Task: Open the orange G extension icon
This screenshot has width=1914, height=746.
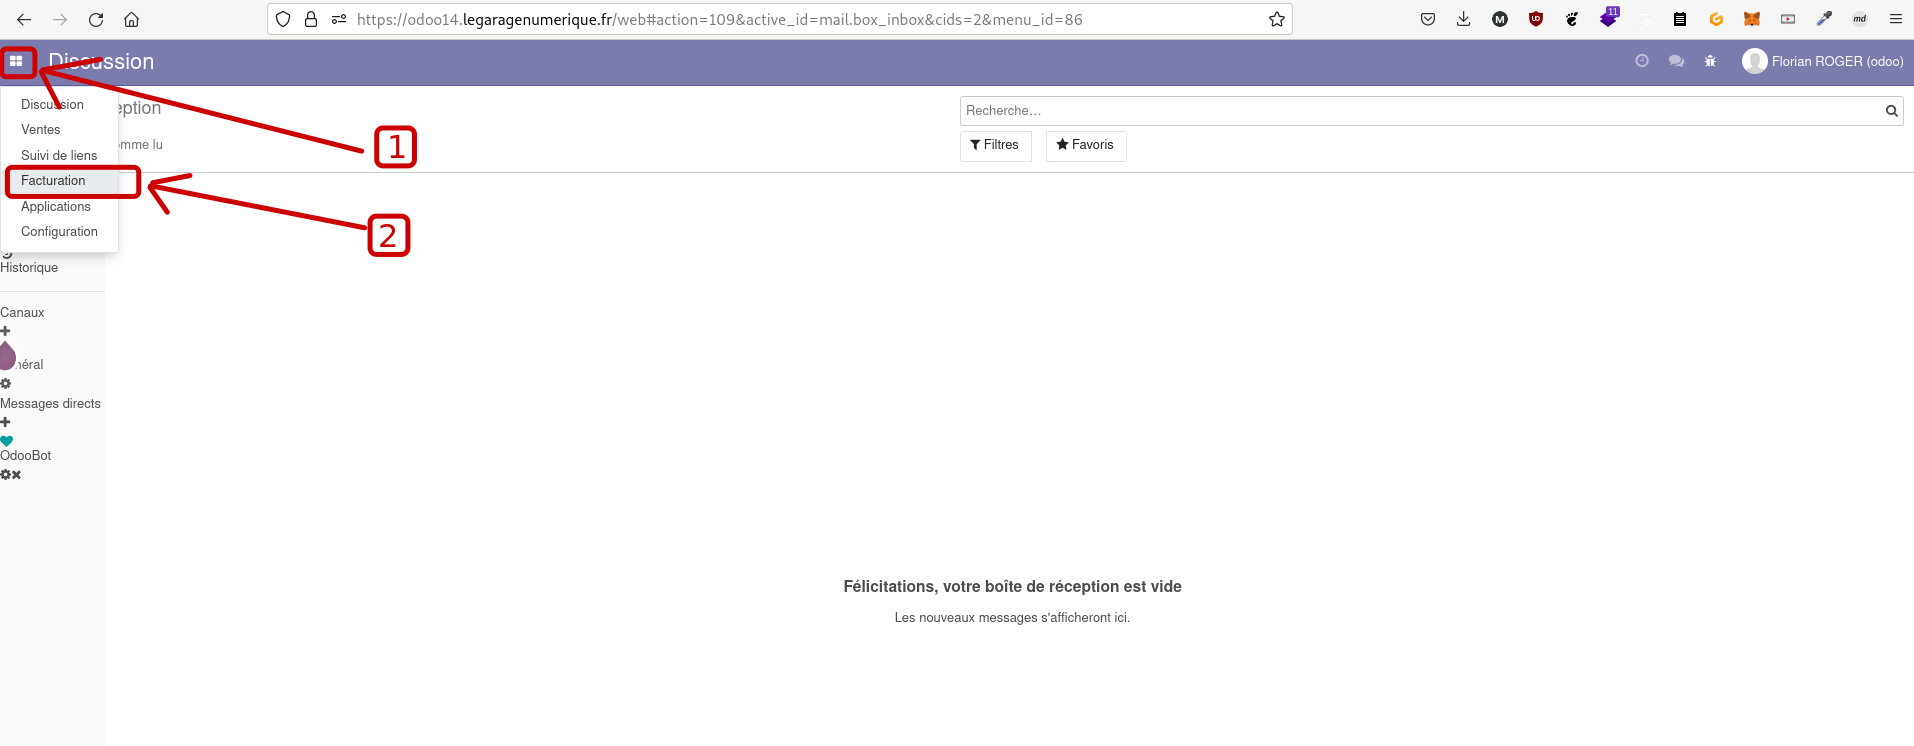Action: (1716, 19)
